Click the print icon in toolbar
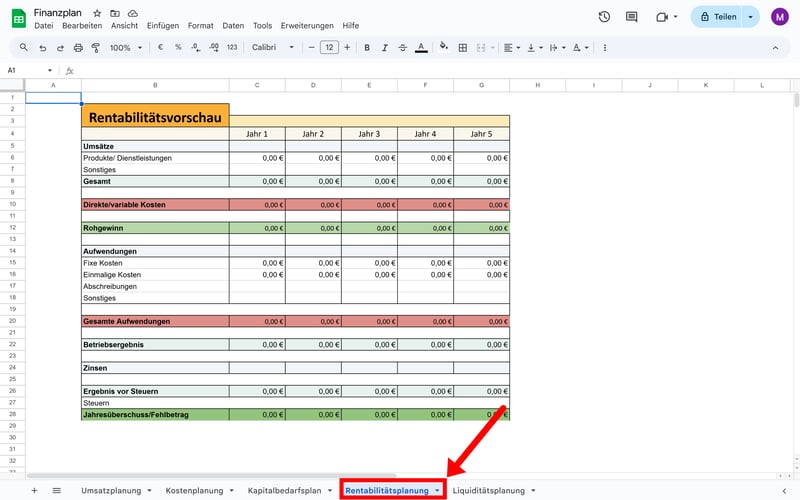The height and width of the screenshot is (500, 800). (x=76, y=47)
